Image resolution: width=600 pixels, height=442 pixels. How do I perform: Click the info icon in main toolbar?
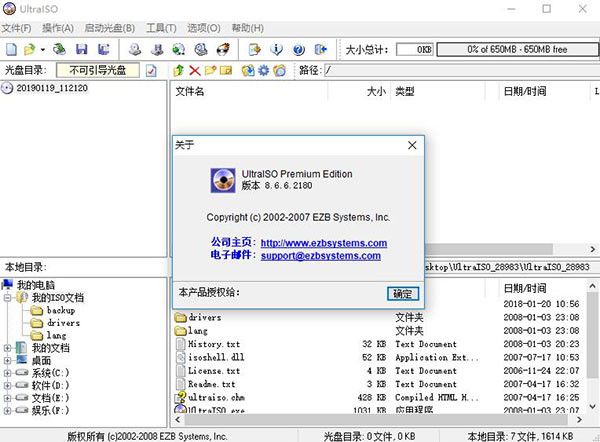[x=275, y=48]
